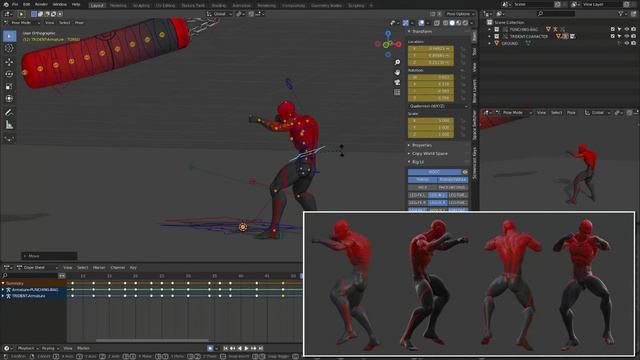Activate the Transform tool in left toolbar
640x360 pixels.
click(x=9, y=99)
